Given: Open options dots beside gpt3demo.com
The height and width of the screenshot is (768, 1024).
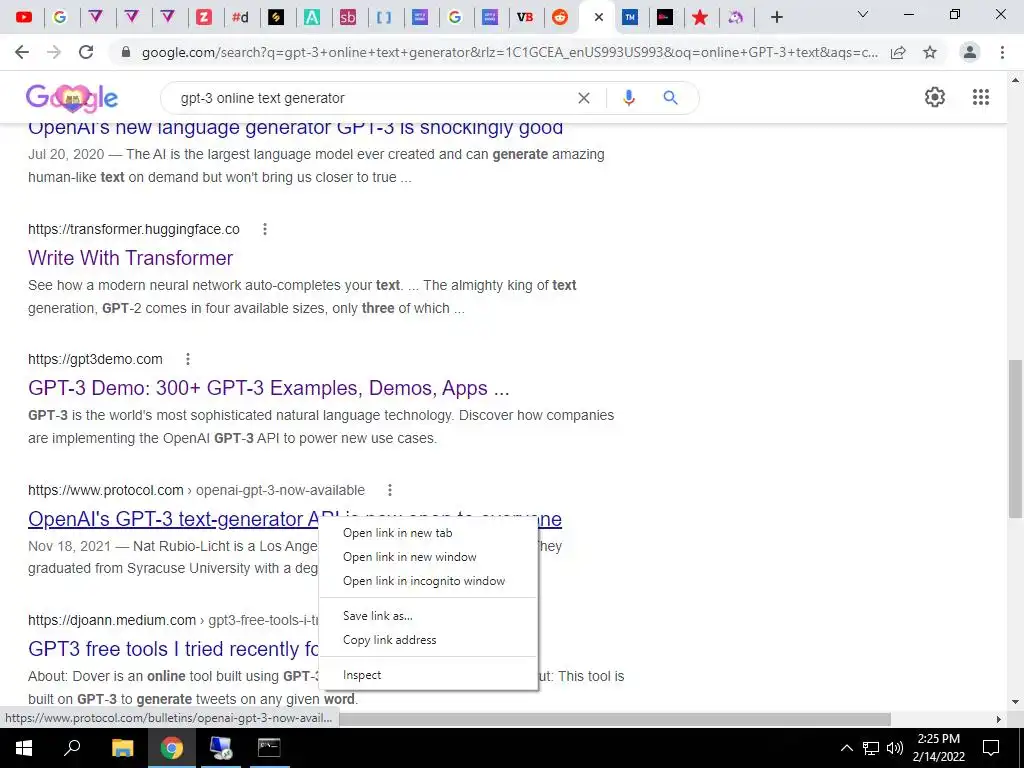Looking at the screenshot, I should (x=187, y=359).
